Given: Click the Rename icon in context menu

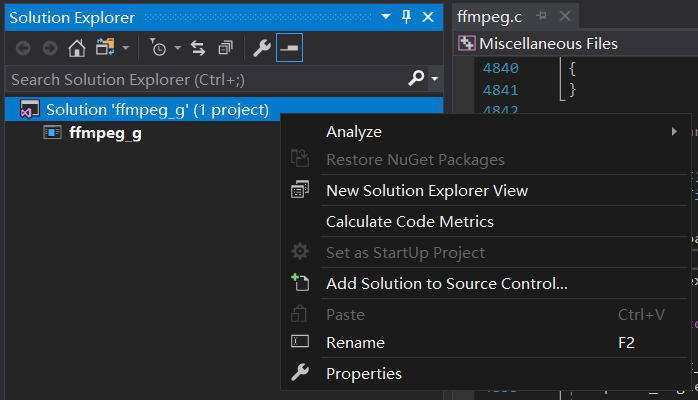Looking at the screenshot, I should [x=300, y=341].
